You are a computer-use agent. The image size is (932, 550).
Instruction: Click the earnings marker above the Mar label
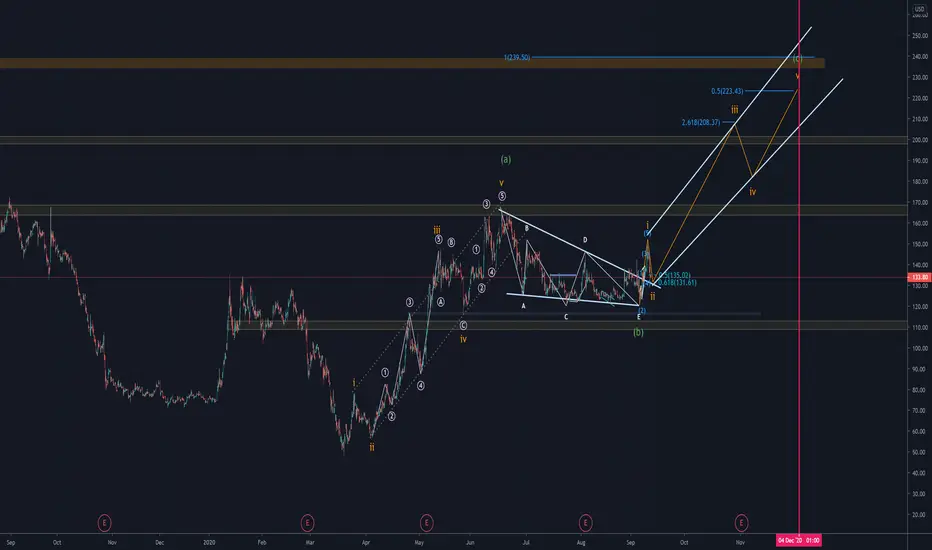[307, 523]
